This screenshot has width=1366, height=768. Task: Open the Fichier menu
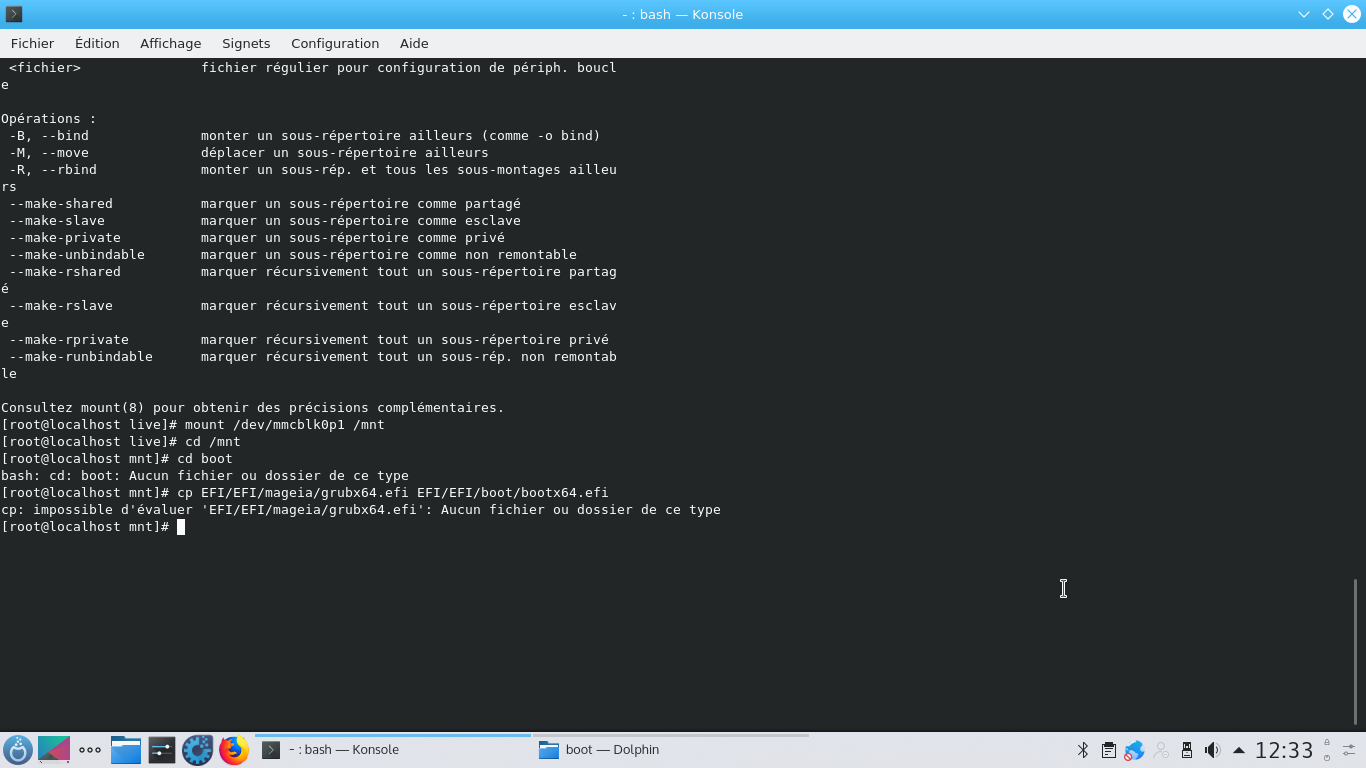[x=32, y=43]
